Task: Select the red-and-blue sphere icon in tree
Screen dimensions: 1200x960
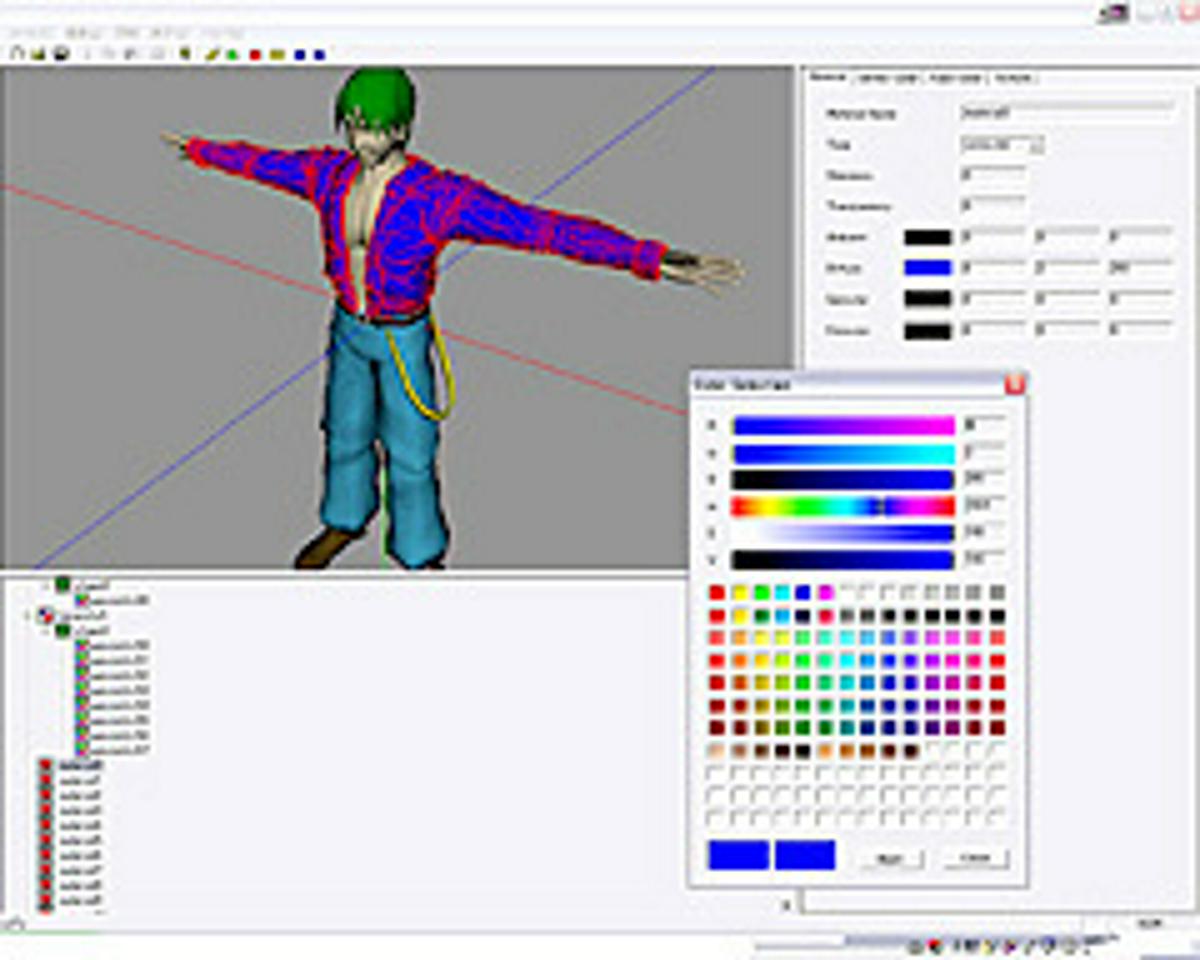Action: [x=45, y=617]
